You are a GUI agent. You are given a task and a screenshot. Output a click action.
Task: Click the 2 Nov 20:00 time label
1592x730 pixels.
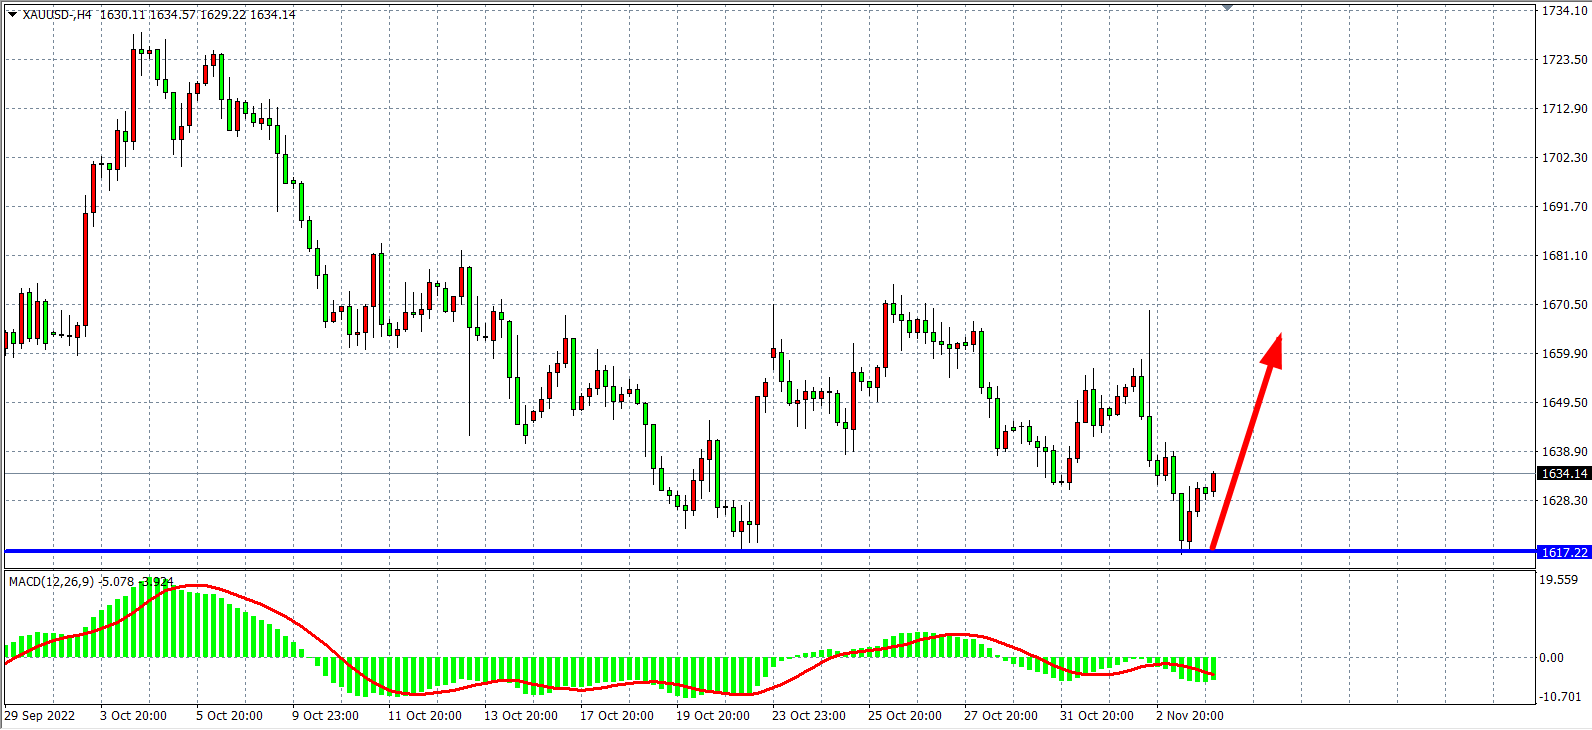click(1189, 716)
